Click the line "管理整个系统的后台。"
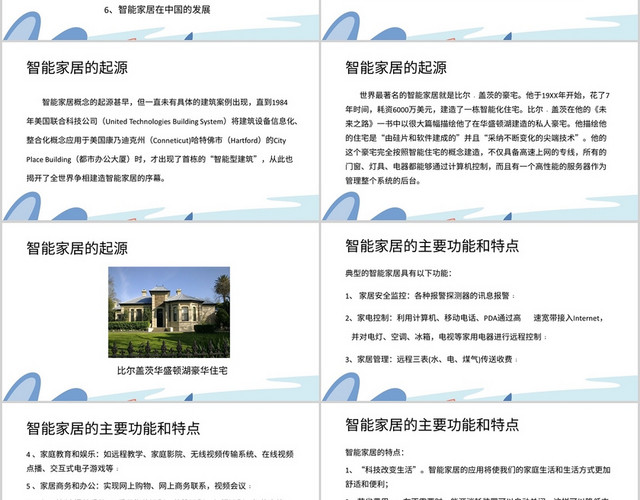The width and height of the screenshot is (640, 500). (x=383, y=180)
